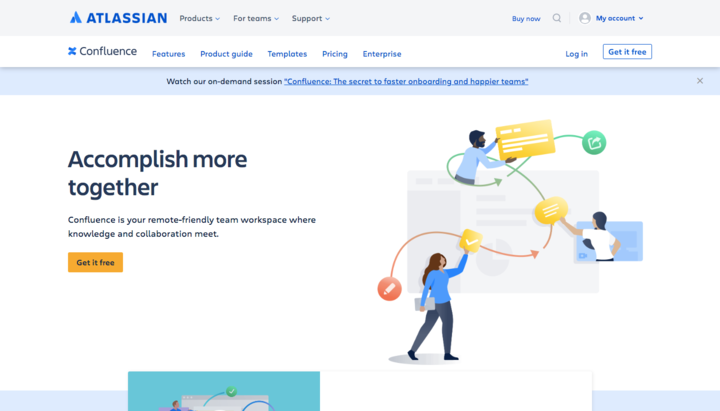Click the yellow checkmark note icon

[x=471, y=241]
